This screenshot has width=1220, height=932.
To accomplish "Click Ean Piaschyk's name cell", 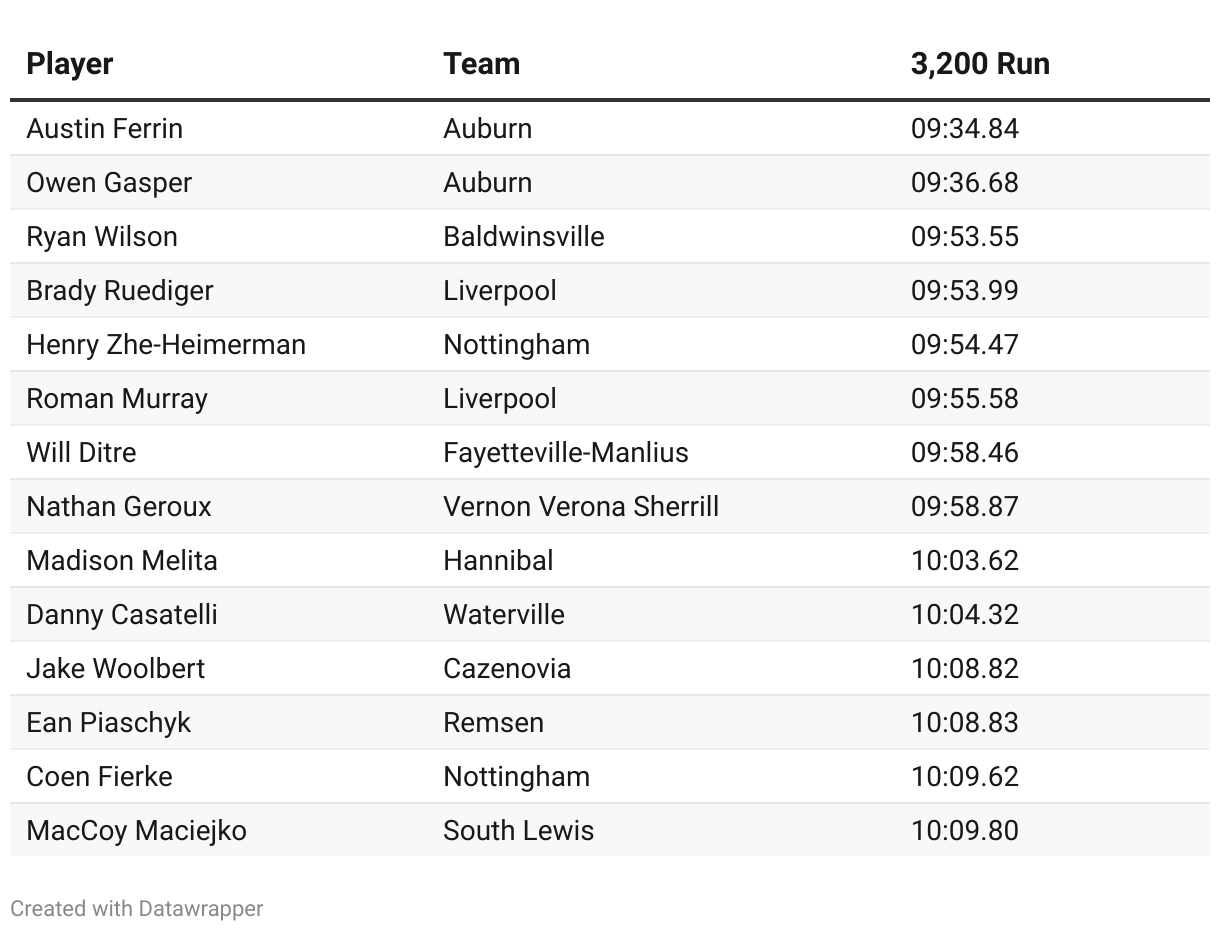I will pyautogui.click(x=108, y=723).
